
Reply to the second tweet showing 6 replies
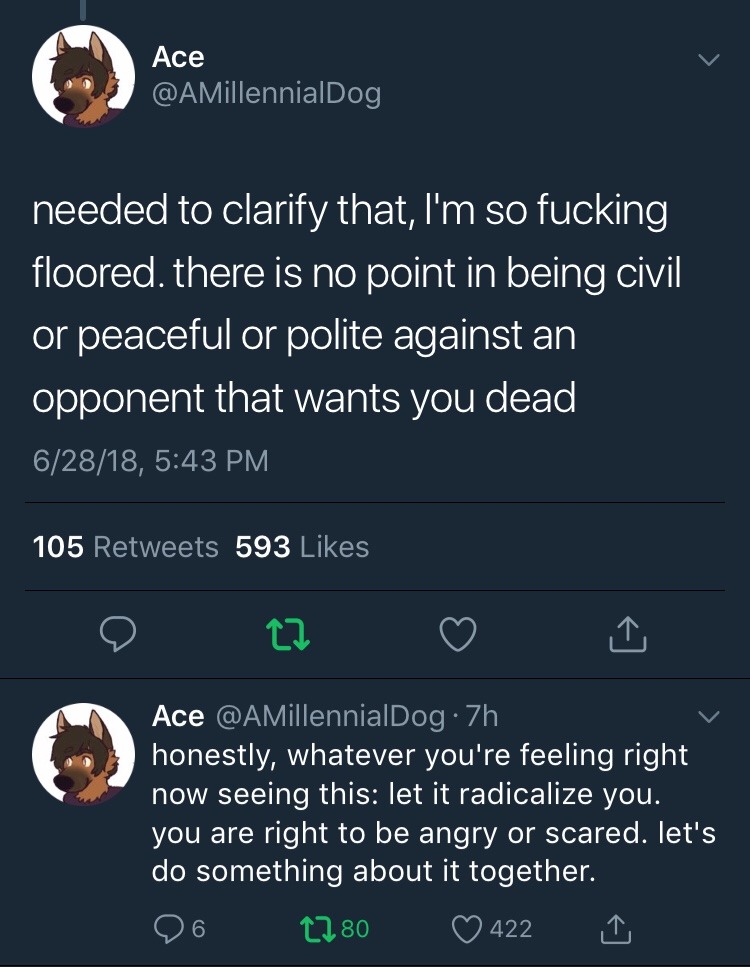pos(167,929)
